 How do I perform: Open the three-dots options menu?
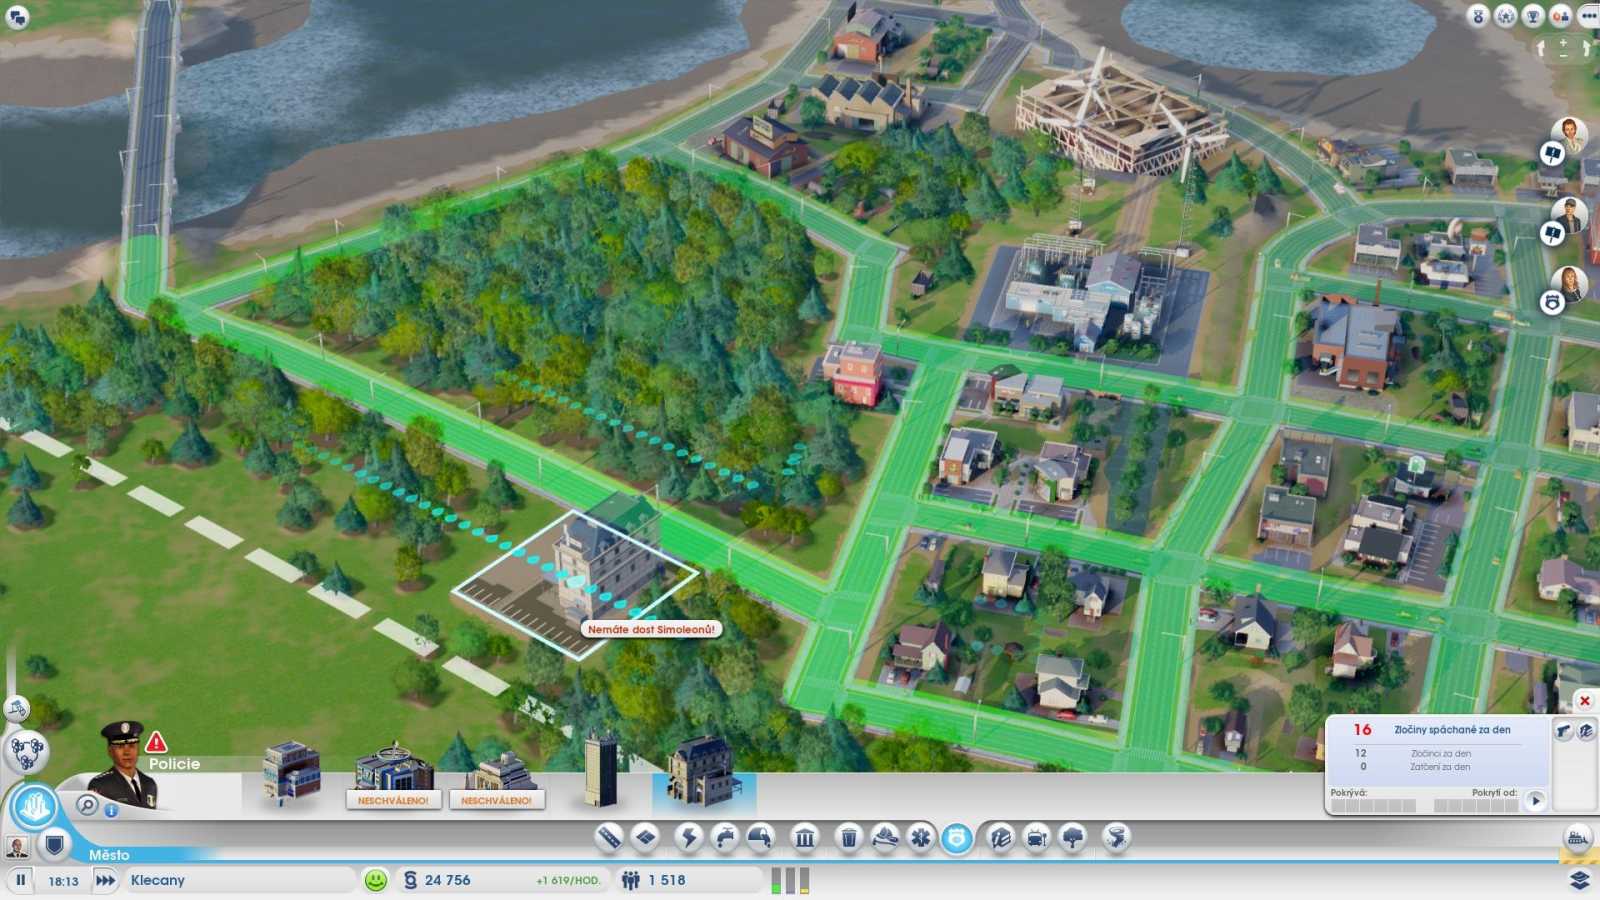click(x=1588, y=15)
